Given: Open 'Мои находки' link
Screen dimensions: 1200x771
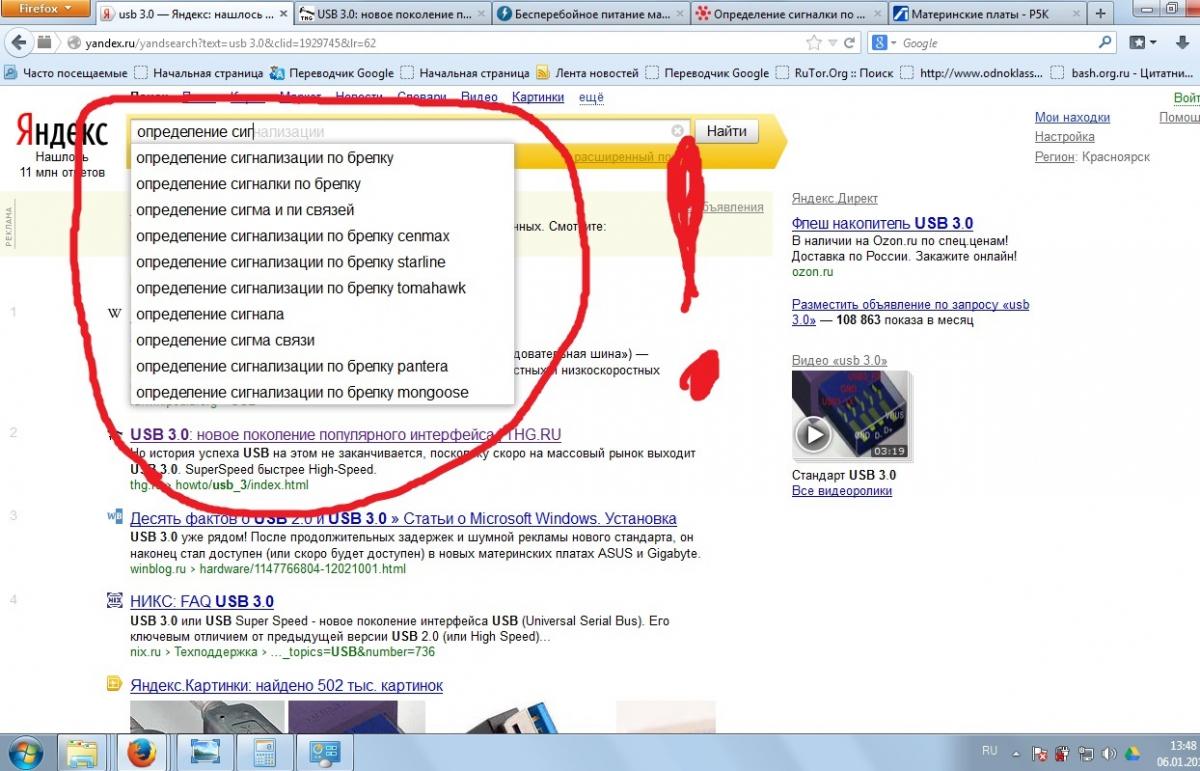Looking at the screenshot, I should (1072, 117).
